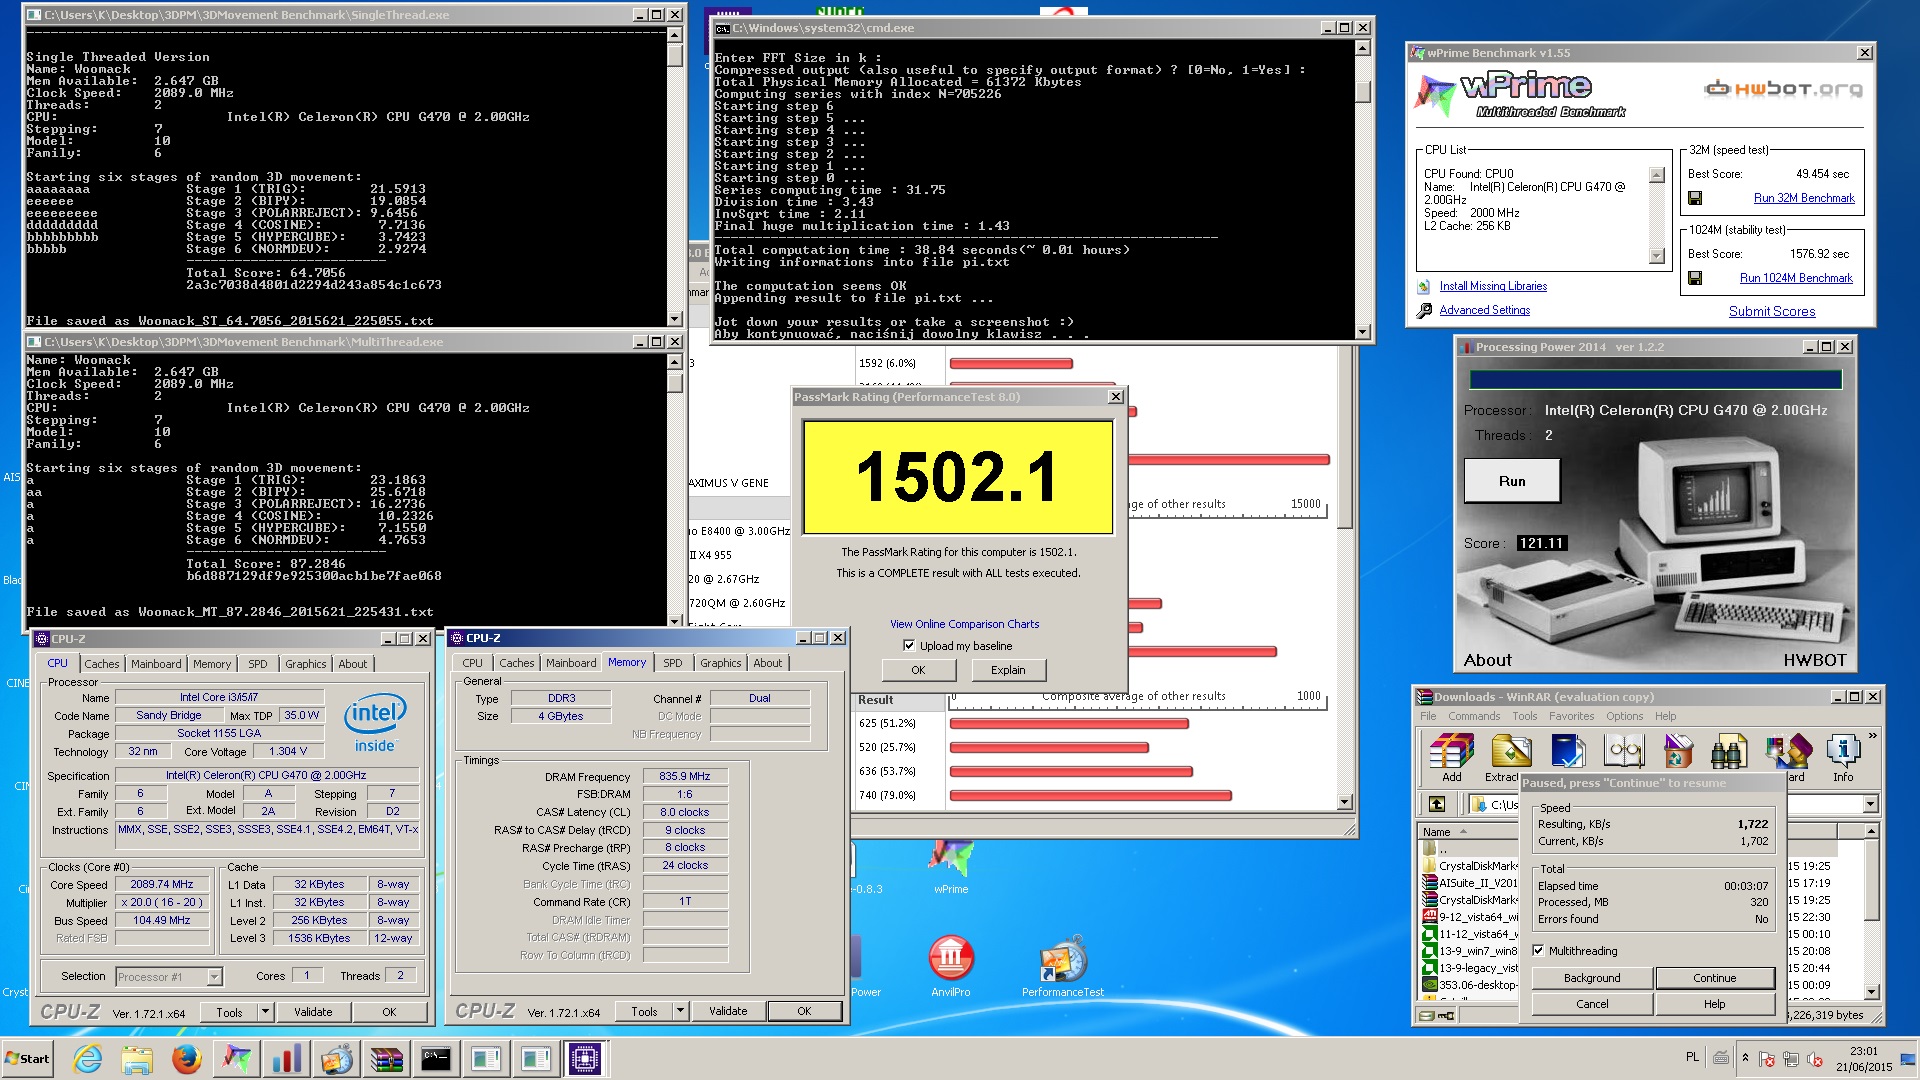This screenshot has height=1080, width=1920.
Task: Click the Start button
Action: [x=28, y=1059]
